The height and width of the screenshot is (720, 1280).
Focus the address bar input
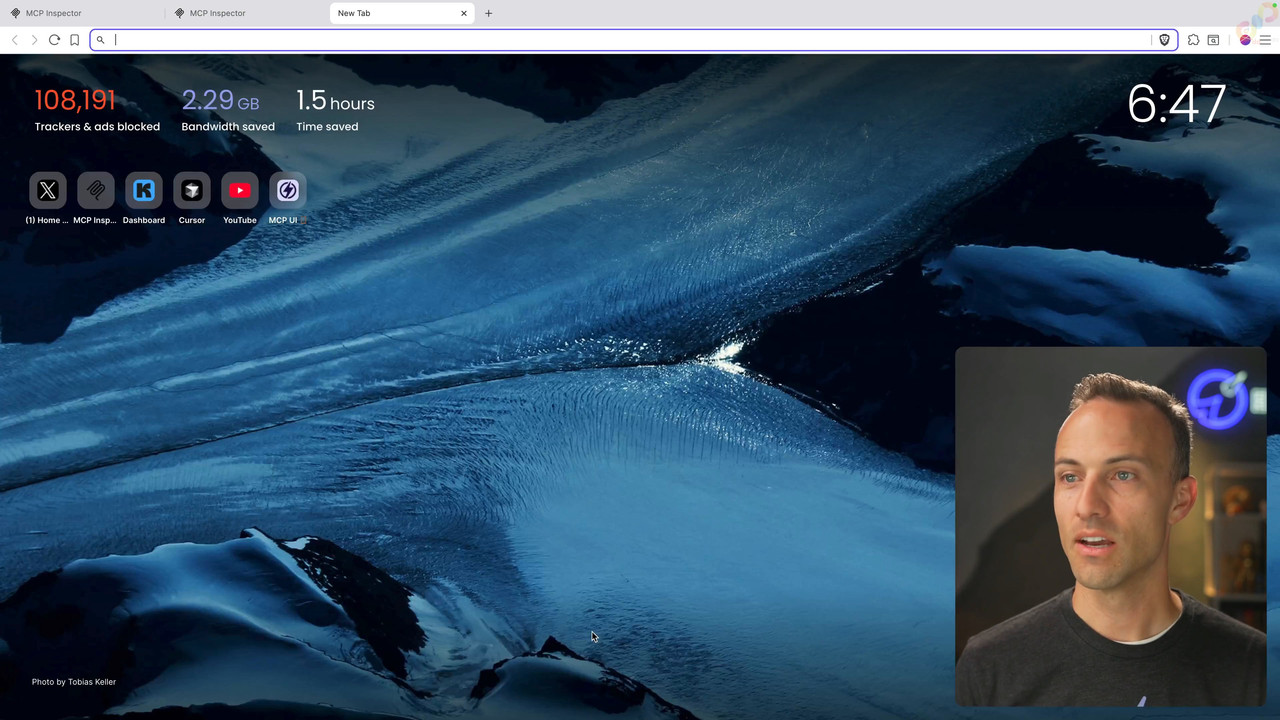point(630,40)
